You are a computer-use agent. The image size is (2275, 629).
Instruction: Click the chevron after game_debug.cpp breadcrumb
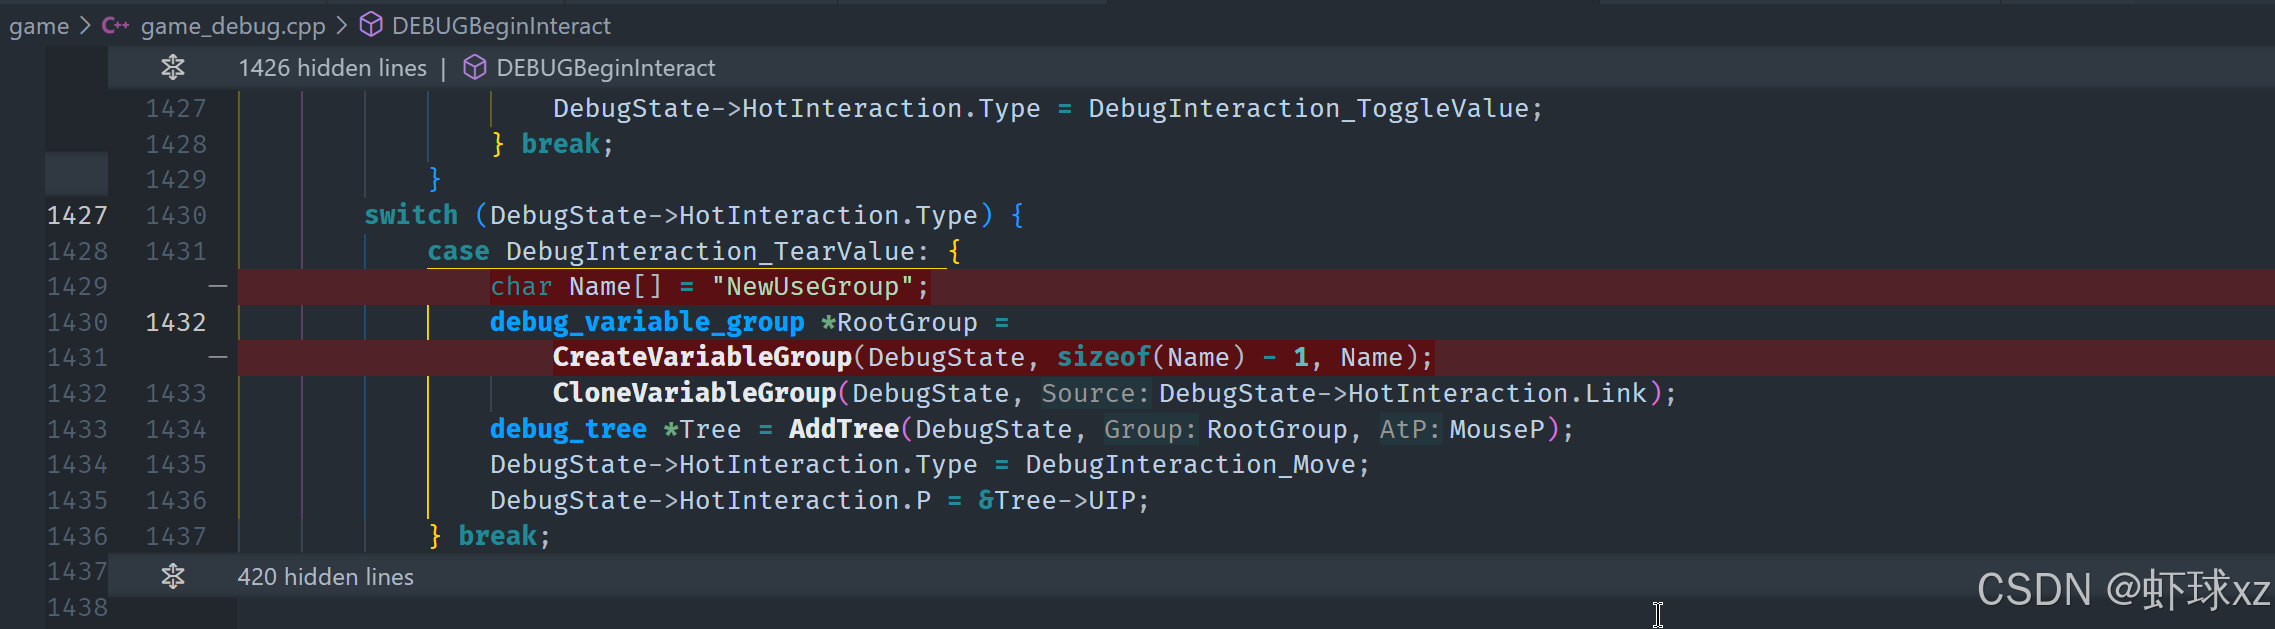click(342, 26)
